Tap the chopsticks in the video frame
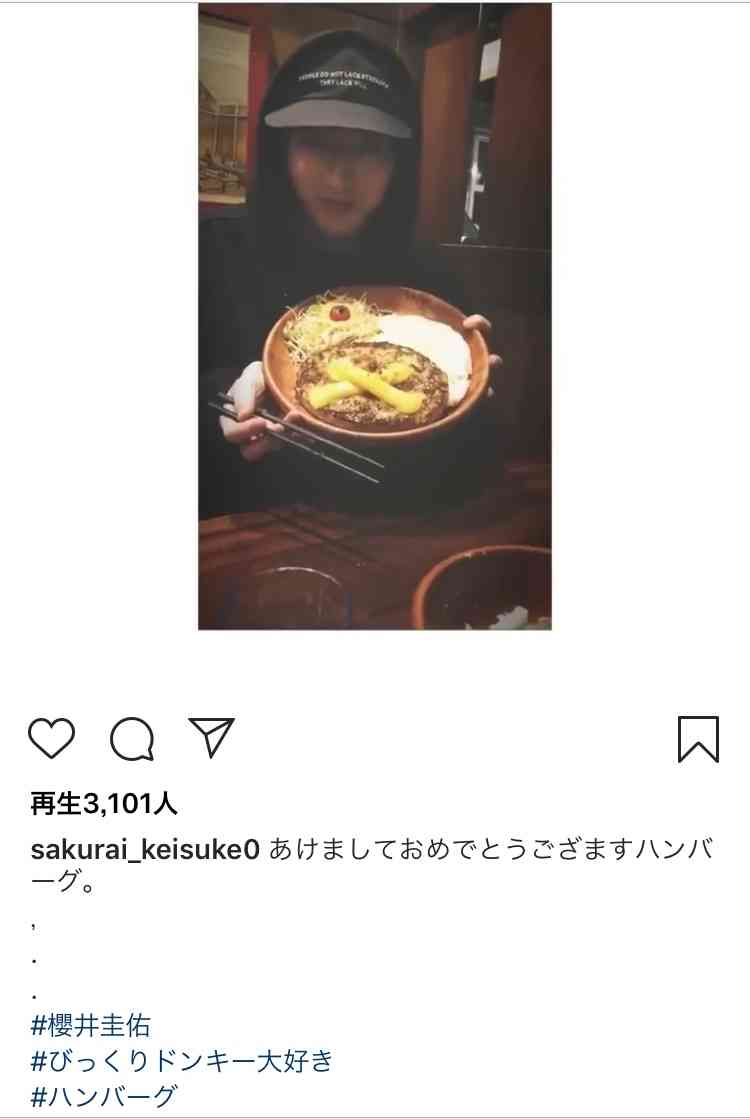The height and width of the screenshot is (1119, 750). 295,439
